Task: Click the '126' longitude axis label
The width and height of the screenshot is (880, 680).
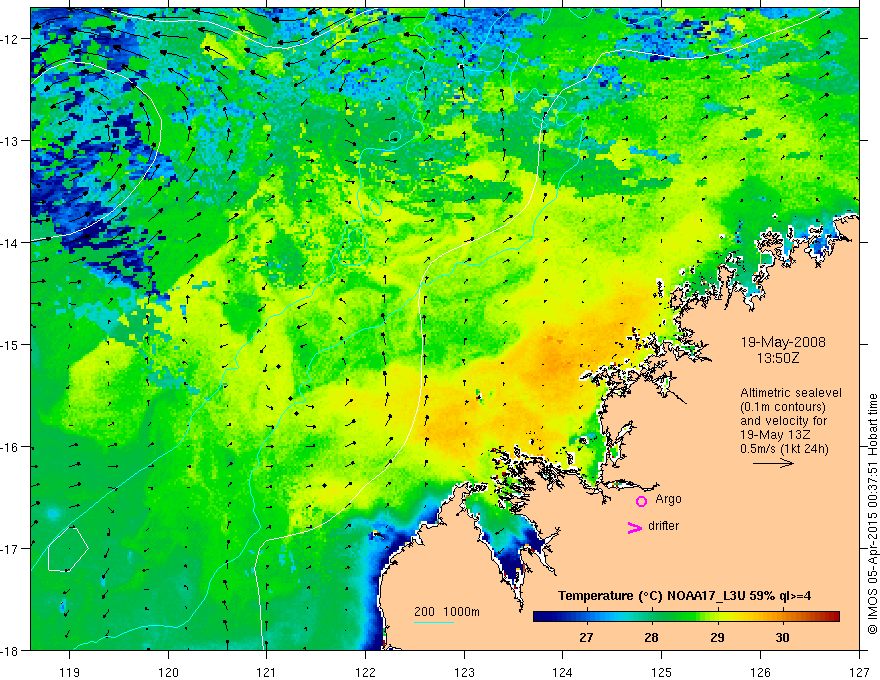Action: pyautogui.click(x=760, y=672)
